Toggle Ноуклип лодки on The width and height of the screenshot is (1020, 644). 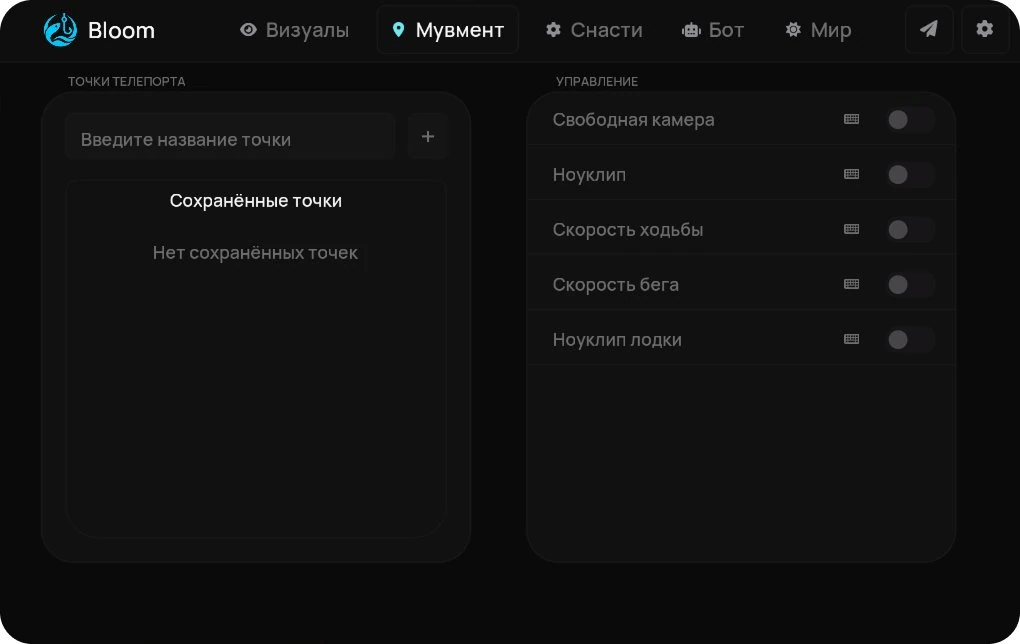(910, 339)
